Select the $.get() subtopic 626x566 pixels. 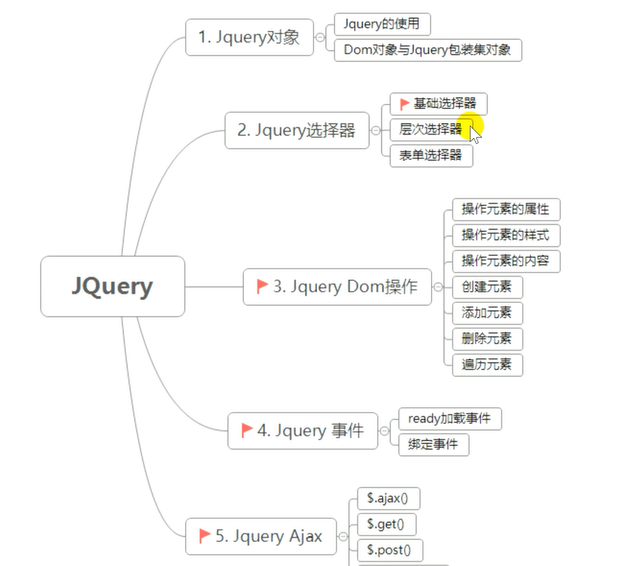pyautogui.click(x=386, y=524)
